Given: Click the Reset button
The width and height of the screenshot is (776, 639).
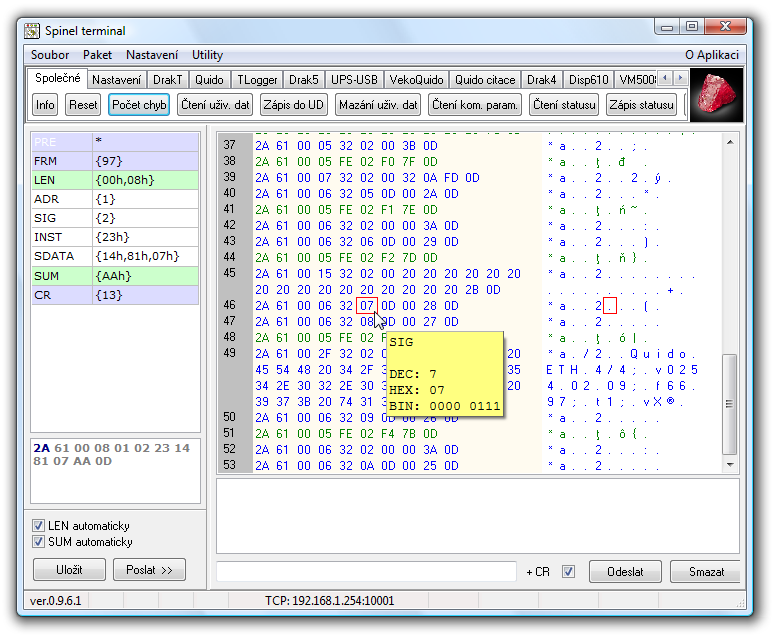Looking at the screenshot, I should coord(83,105).
